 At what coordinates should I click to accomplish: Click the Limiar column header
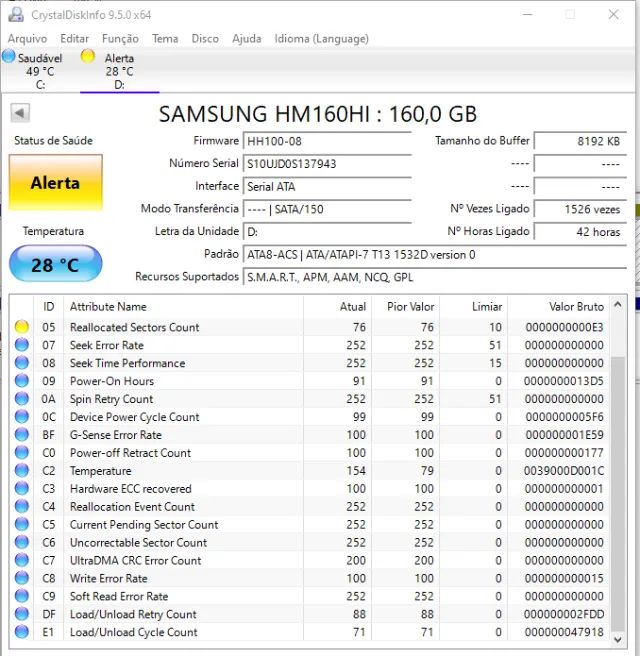474,307
